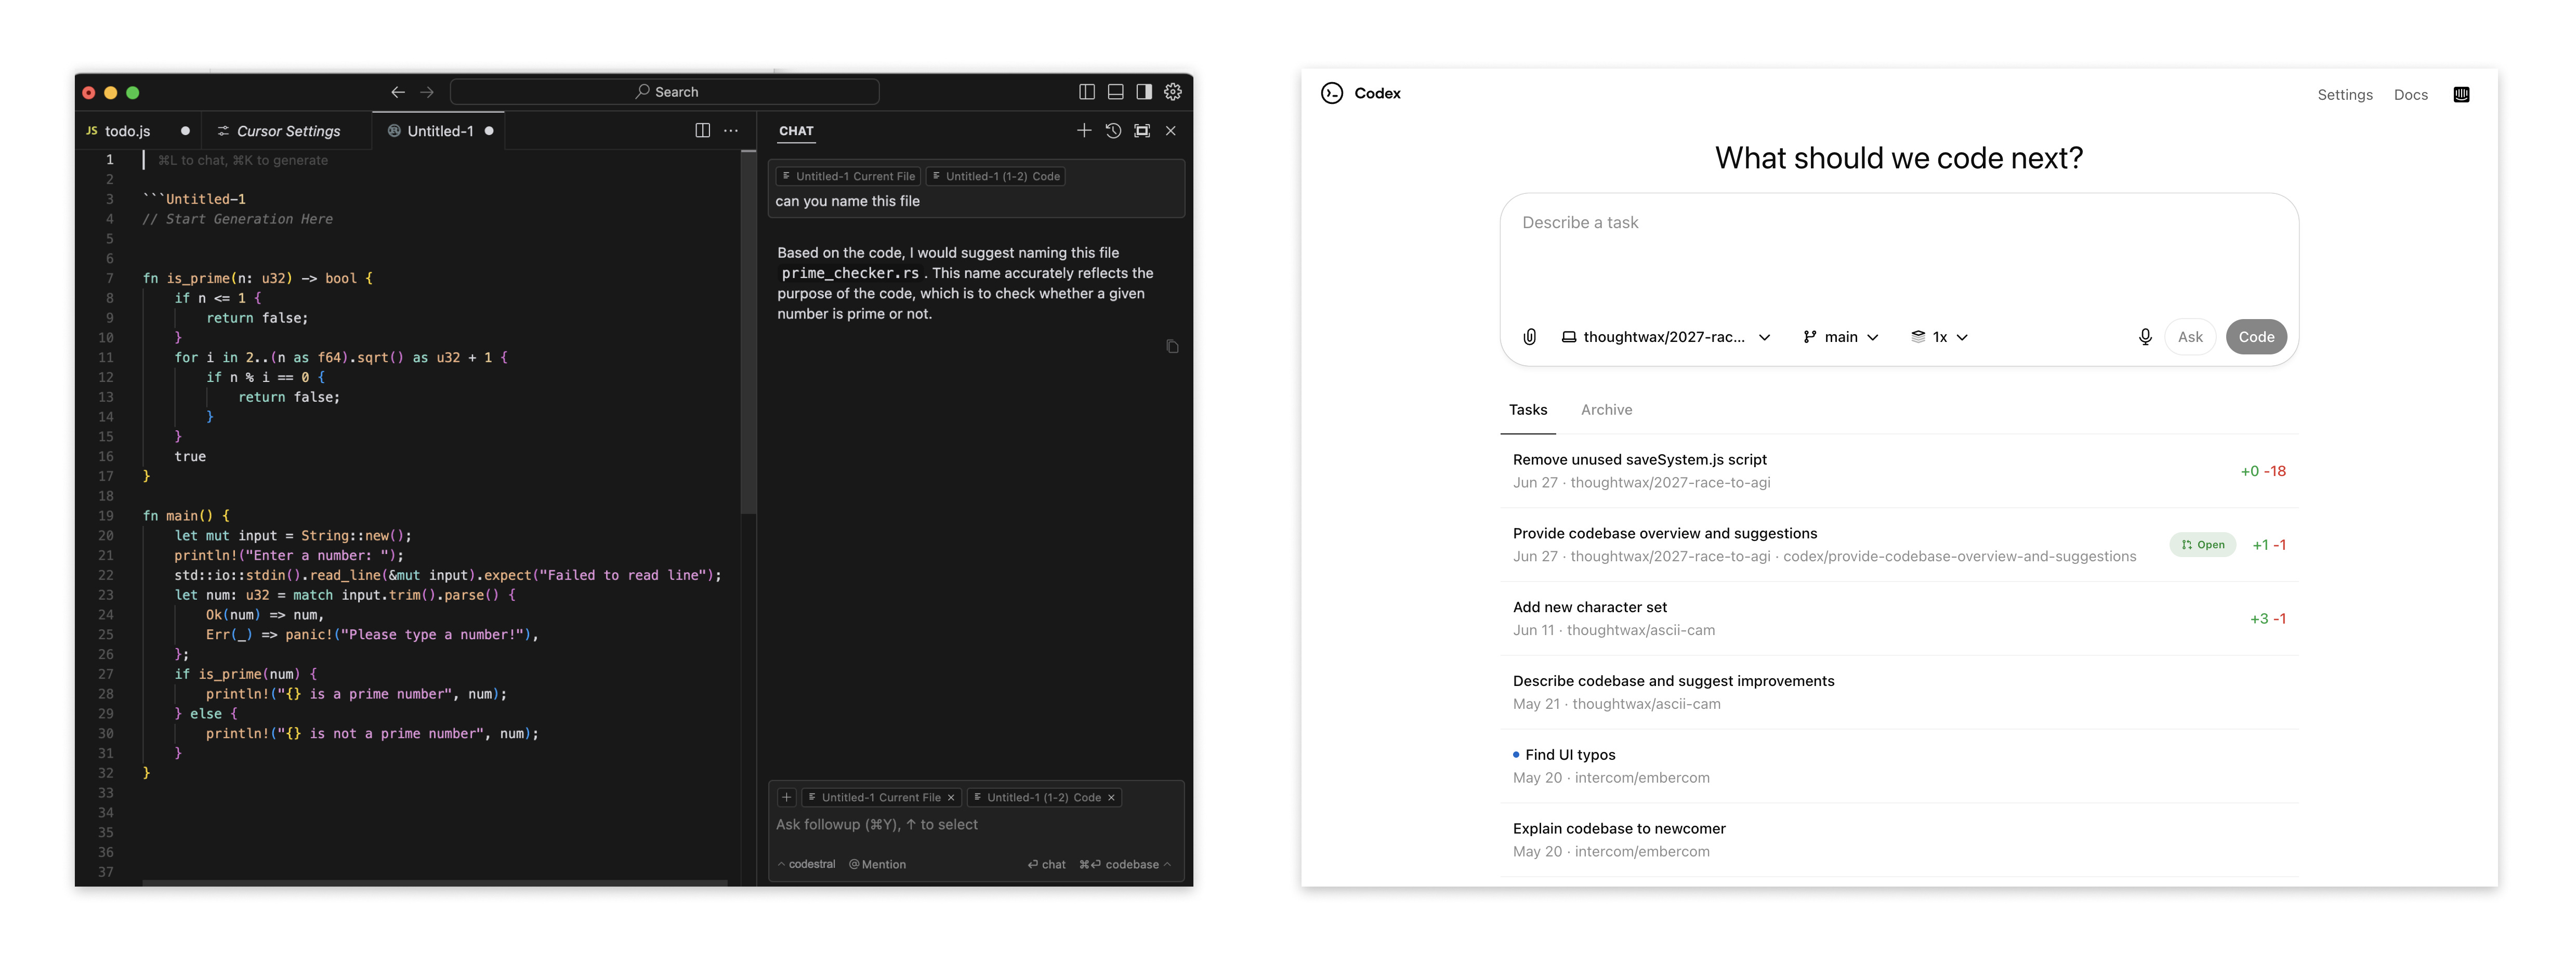Toggle the secondary sidebar layout icon

pyautogui.click(x=1144, y=92)
